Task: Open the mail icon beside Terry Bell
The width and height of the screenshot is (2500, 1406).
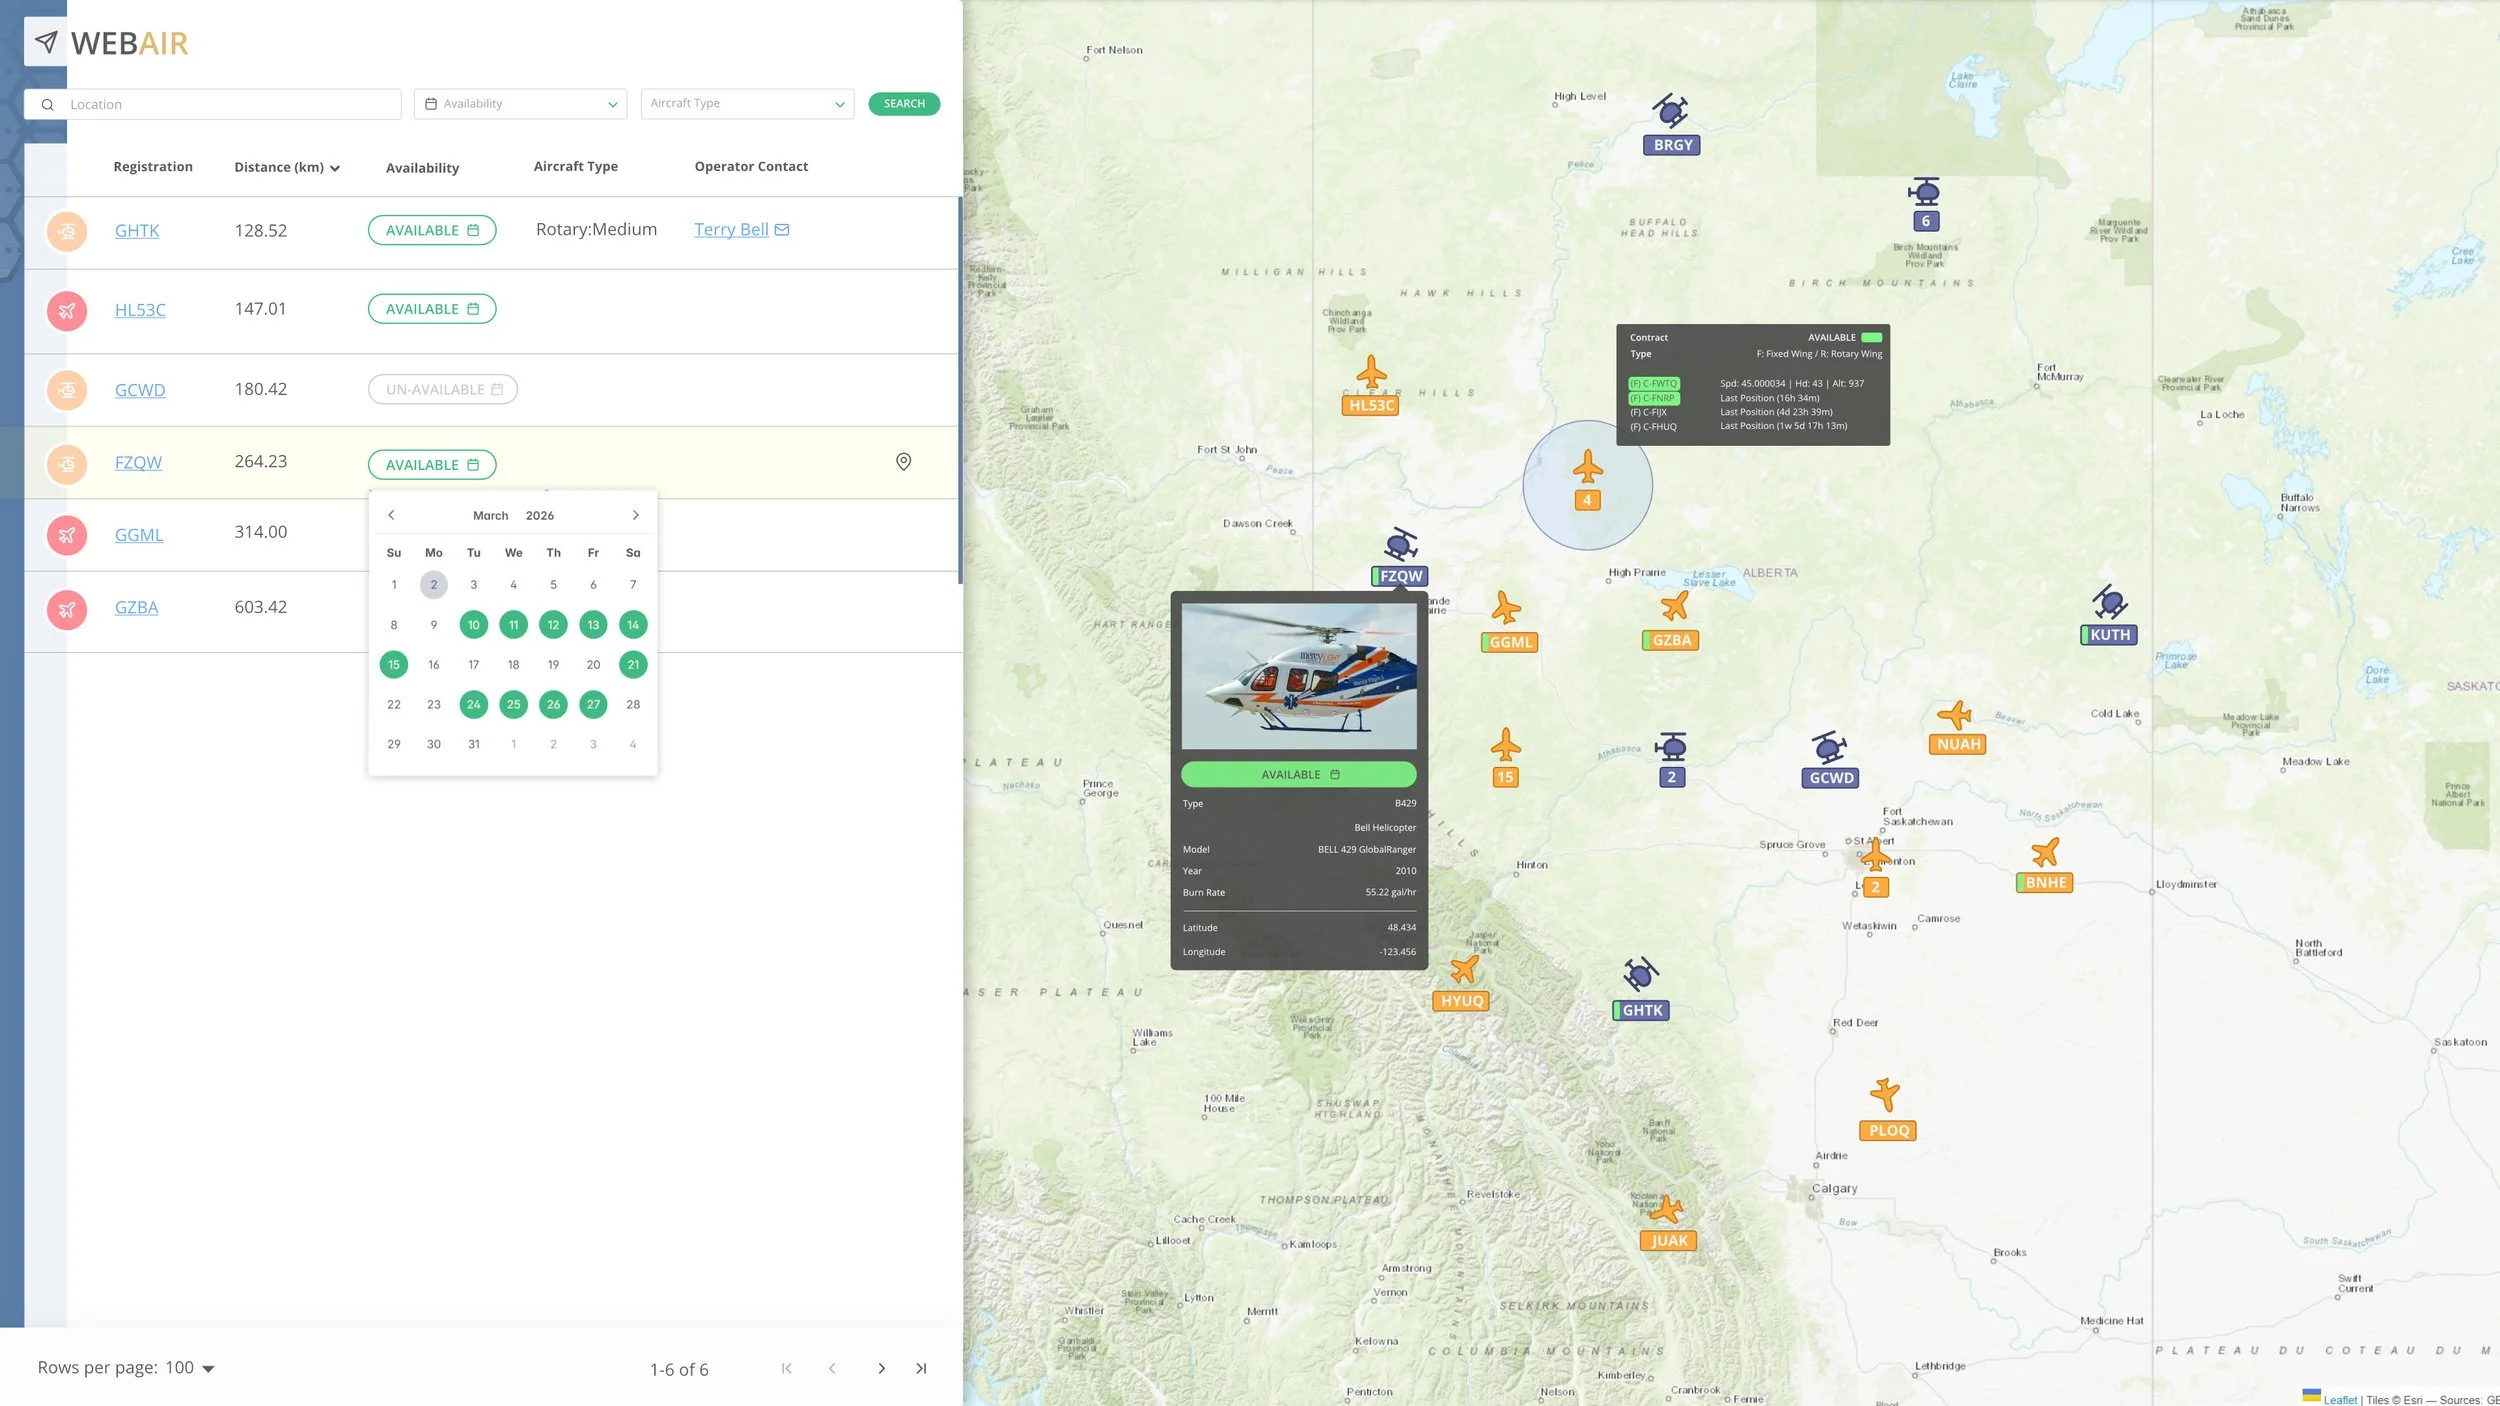Action: 782,230
